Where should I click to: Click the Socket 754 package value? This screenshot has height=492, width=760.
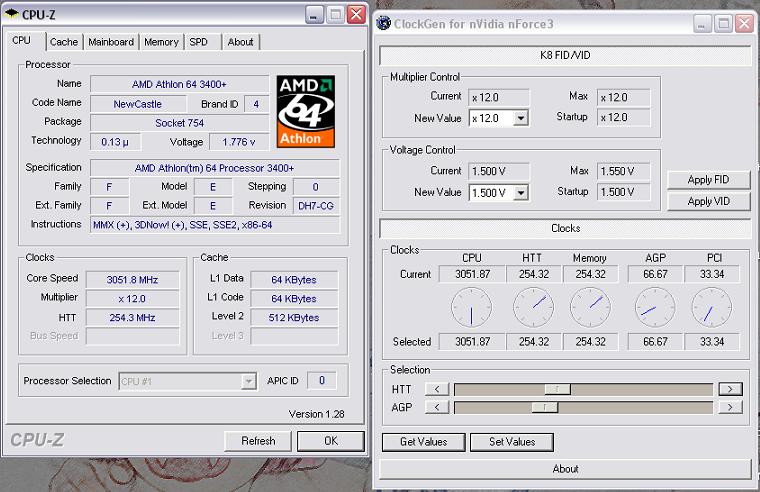(179, 123)
